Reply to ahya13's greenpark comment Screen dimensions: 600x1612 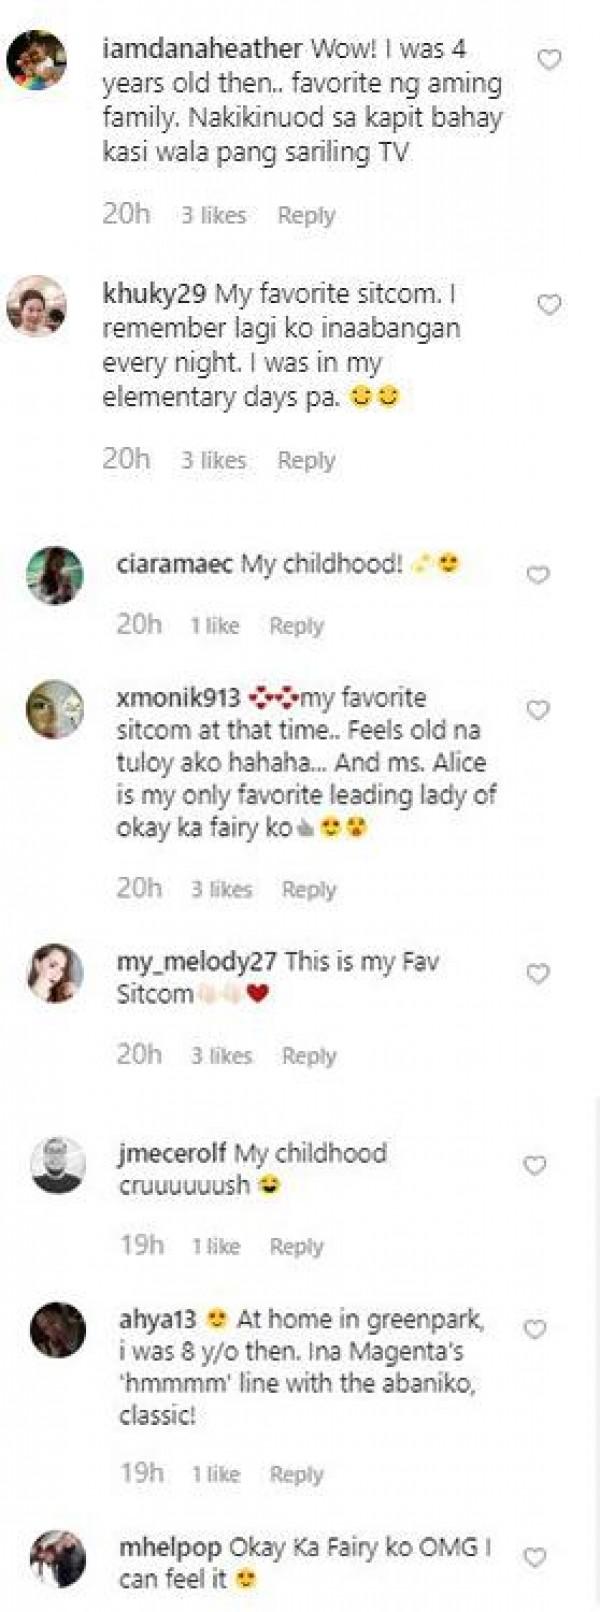tap(297, 1474)
